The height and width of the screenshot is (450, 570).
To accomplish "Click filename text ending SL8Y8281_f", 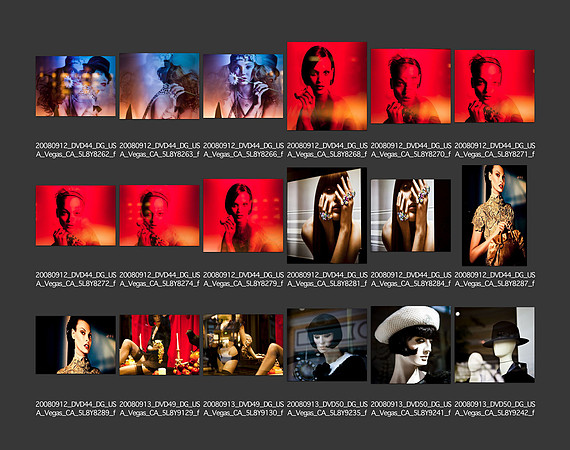I will (327, 279).
